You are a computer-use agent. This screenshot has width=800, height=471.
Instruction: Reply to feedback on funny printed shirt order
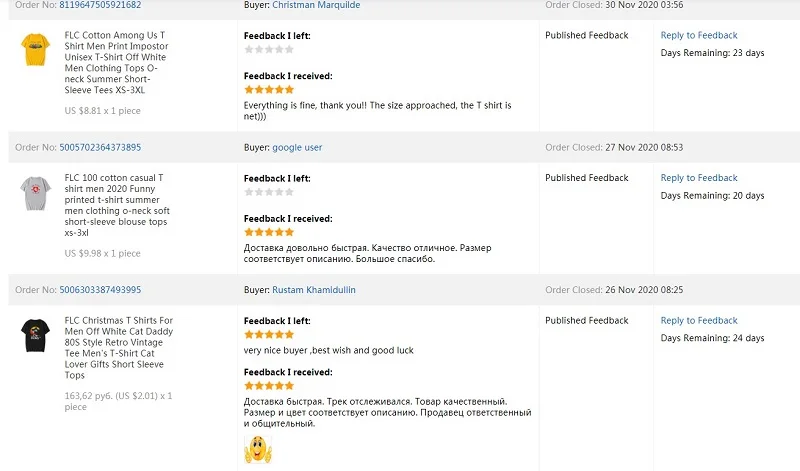coord(699,178)
